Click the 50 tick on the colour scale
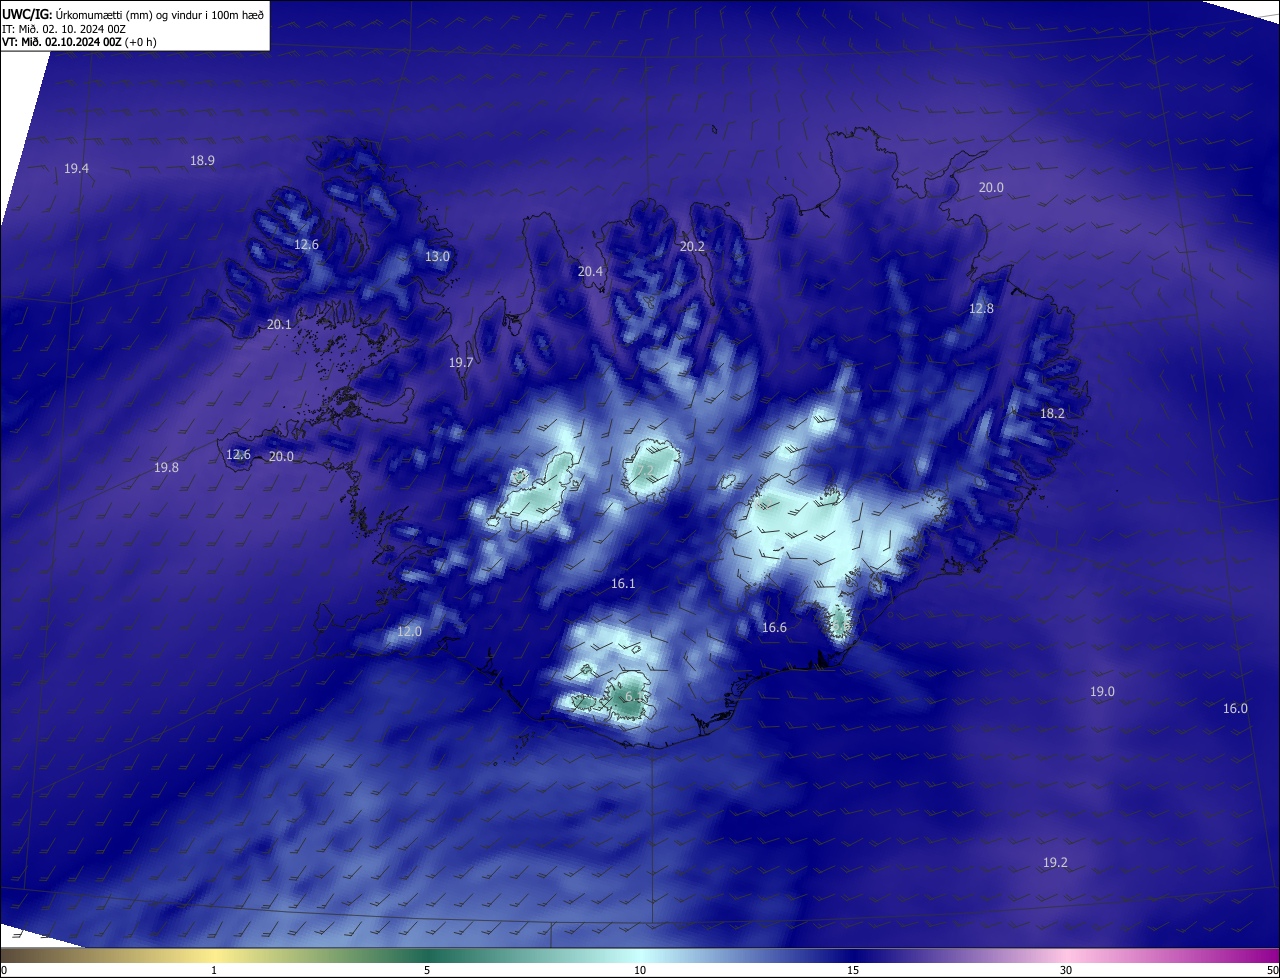The image size is (1280, 978). click(1272, 971)
